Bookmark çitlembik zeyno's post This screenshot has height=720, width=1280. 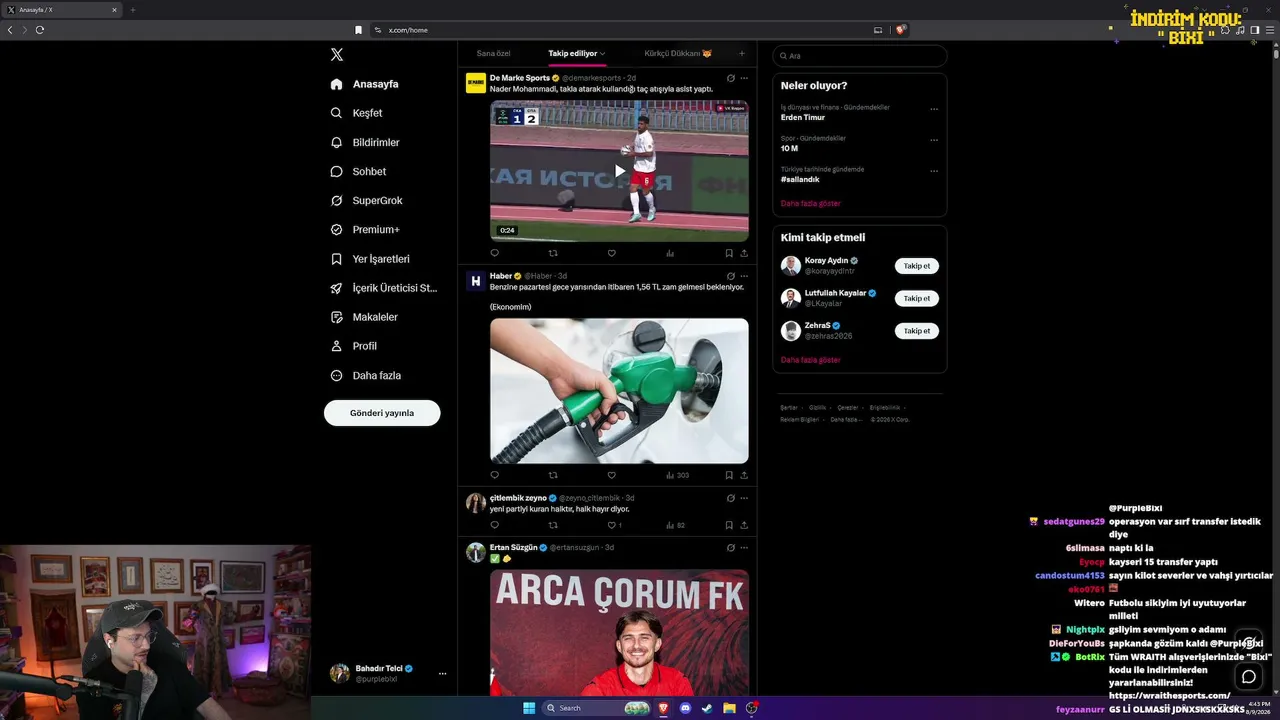729,525
